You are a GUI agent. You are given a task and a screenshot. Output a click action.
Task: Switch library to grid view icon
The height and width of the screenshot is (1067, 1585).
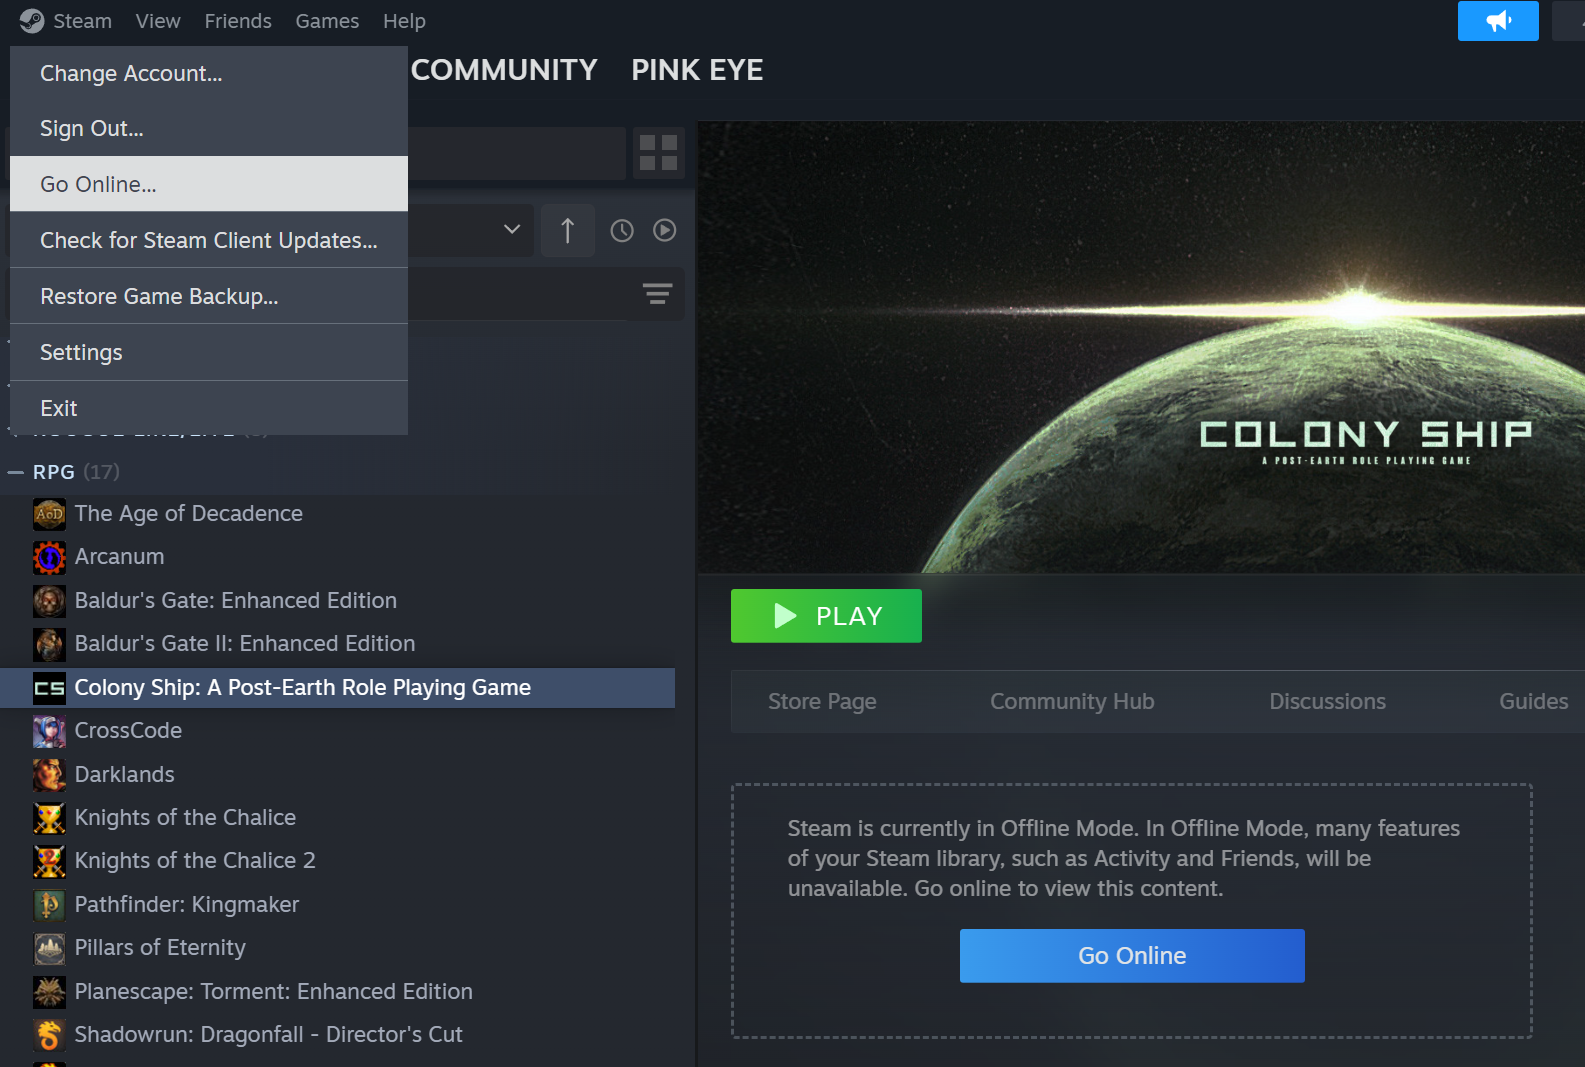coord(658,153)
